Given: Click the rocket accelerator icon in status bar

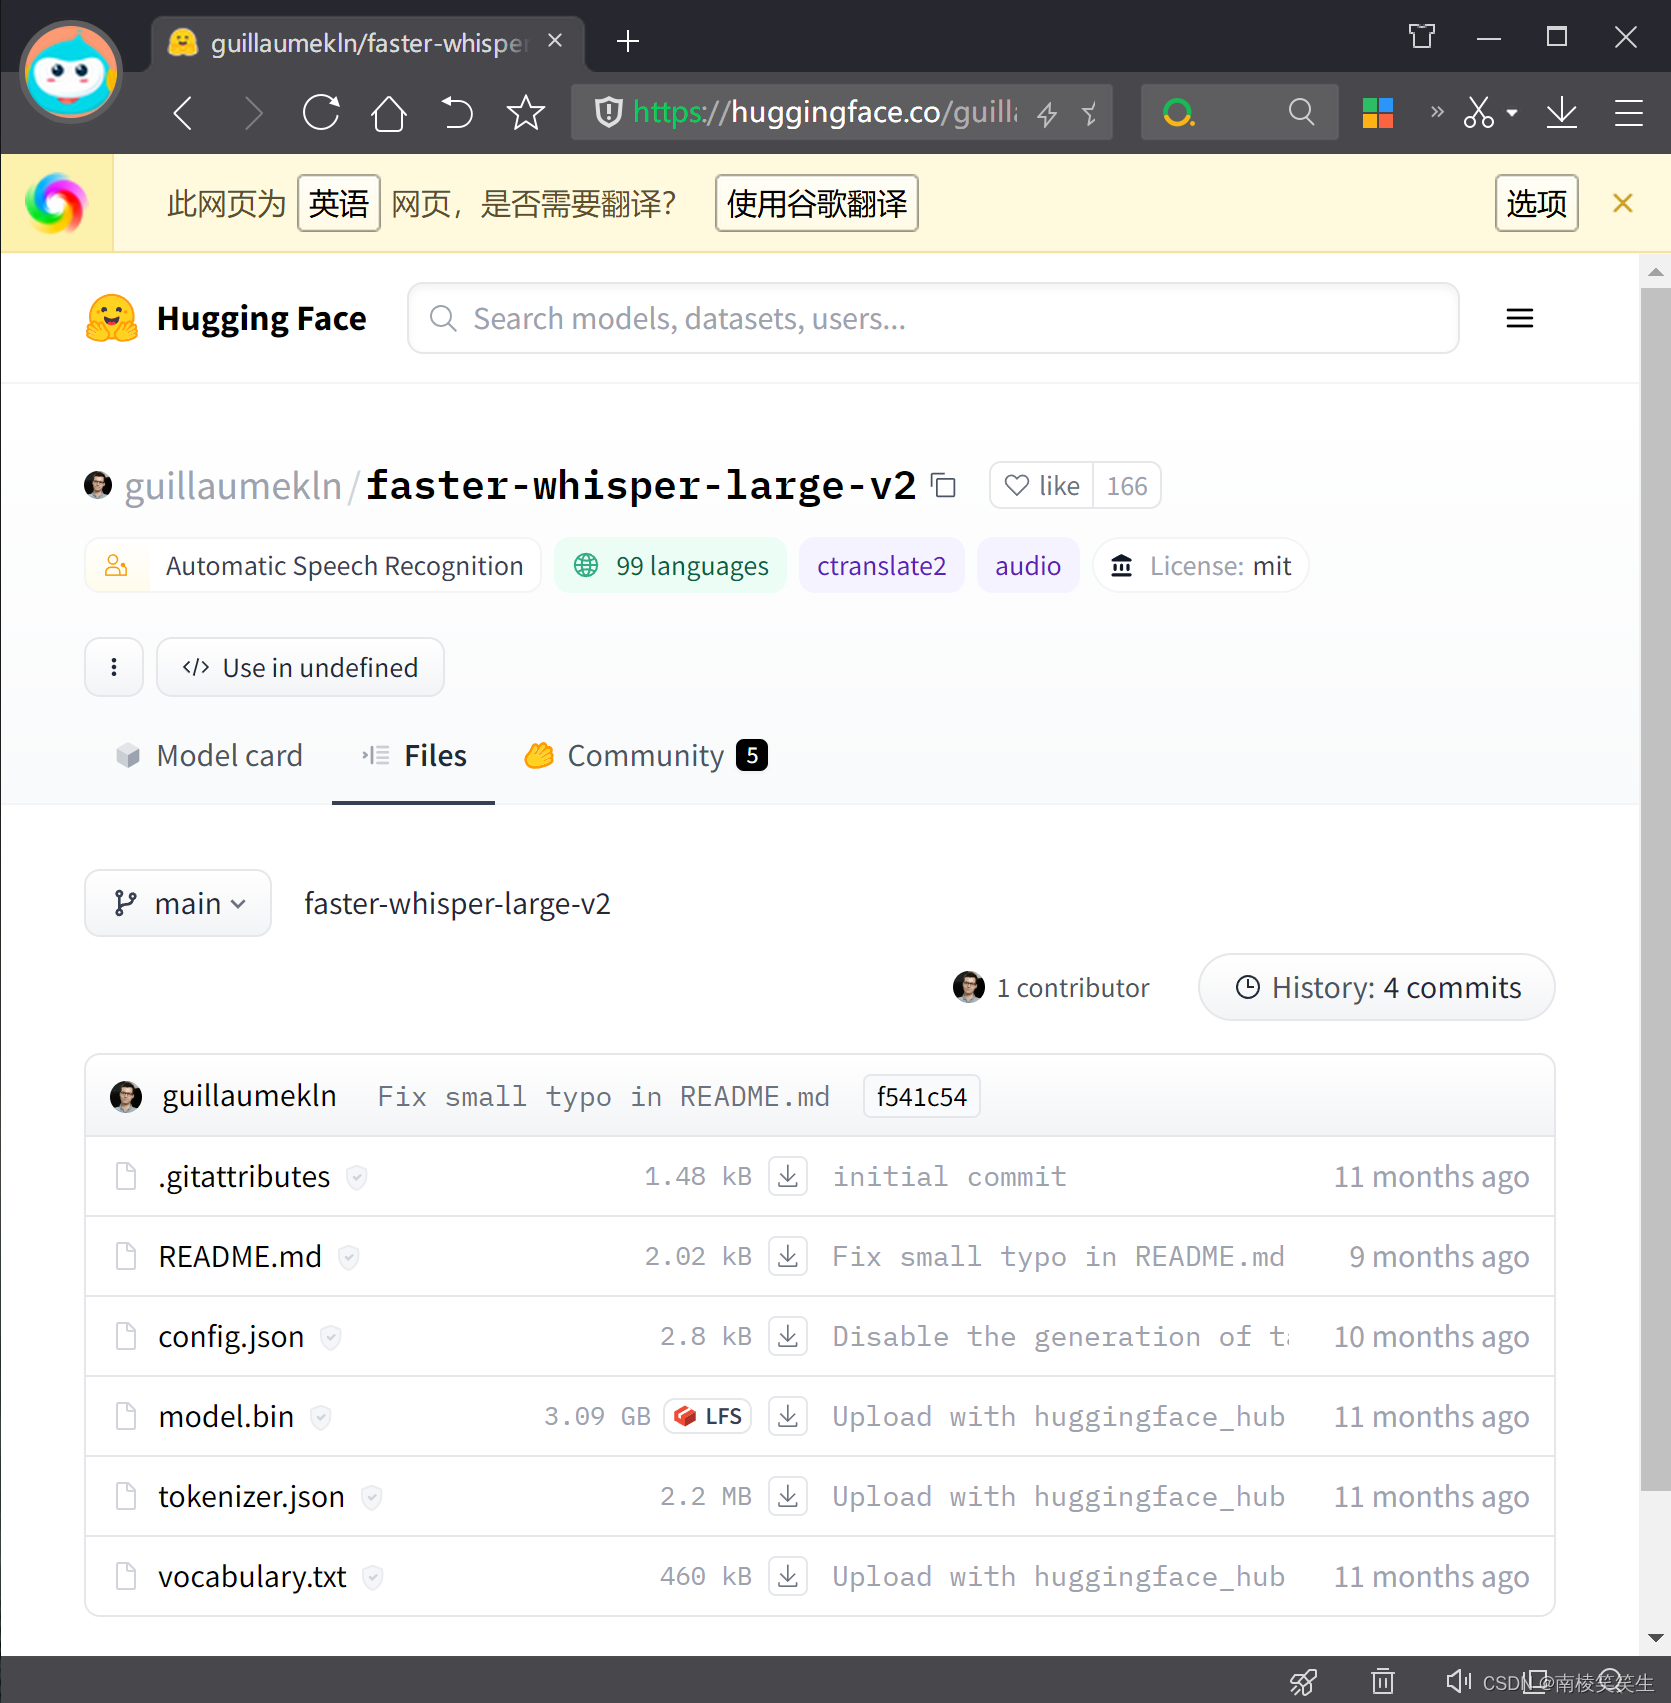Looking at the screenshot, I should point(1303,1681).
